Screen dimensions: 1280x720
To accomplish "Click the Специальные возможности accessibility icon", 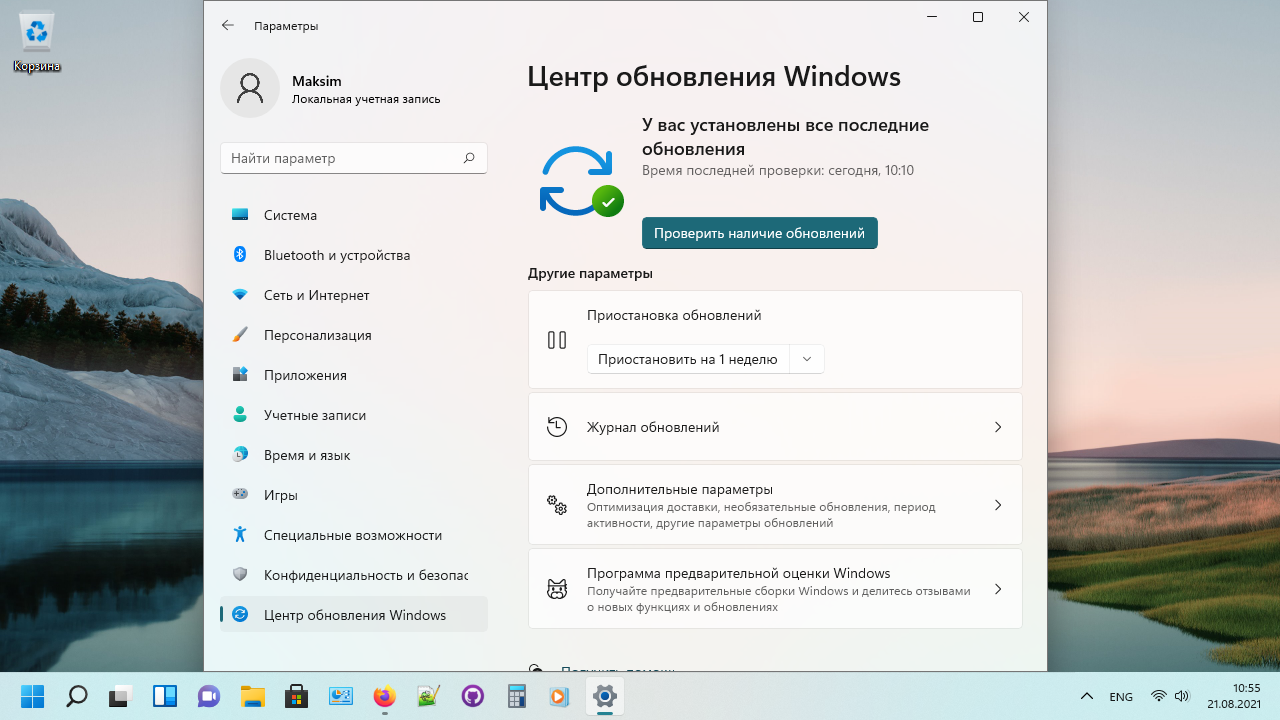I will pyautogui.click(x=240, y=535).
